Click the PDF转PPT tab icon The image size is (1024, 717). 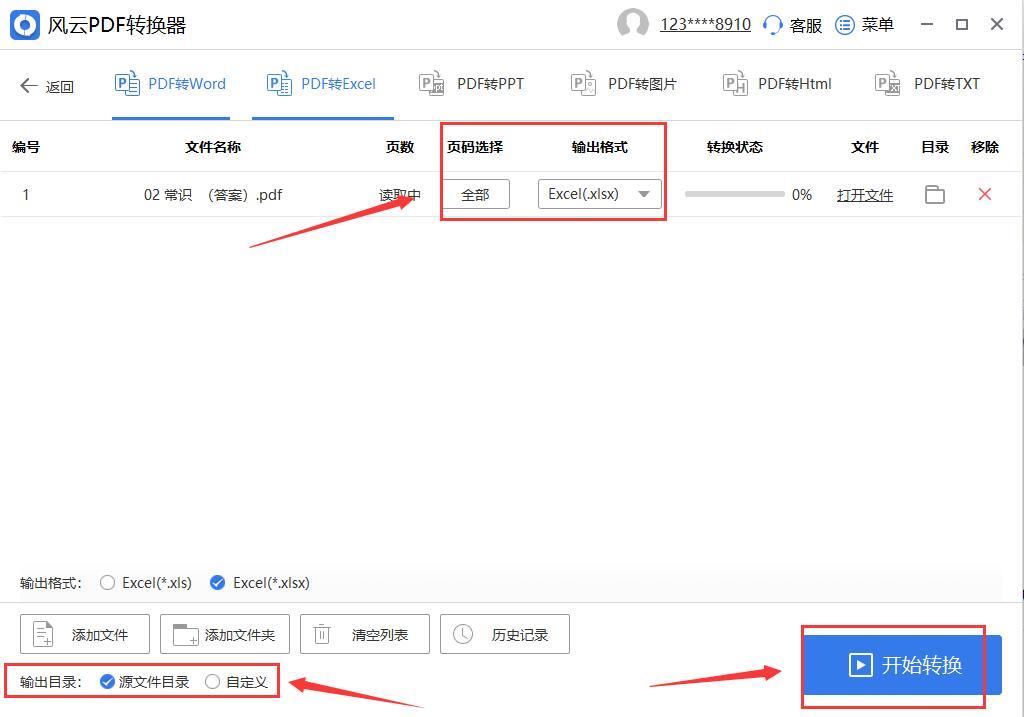pos(432,84)
